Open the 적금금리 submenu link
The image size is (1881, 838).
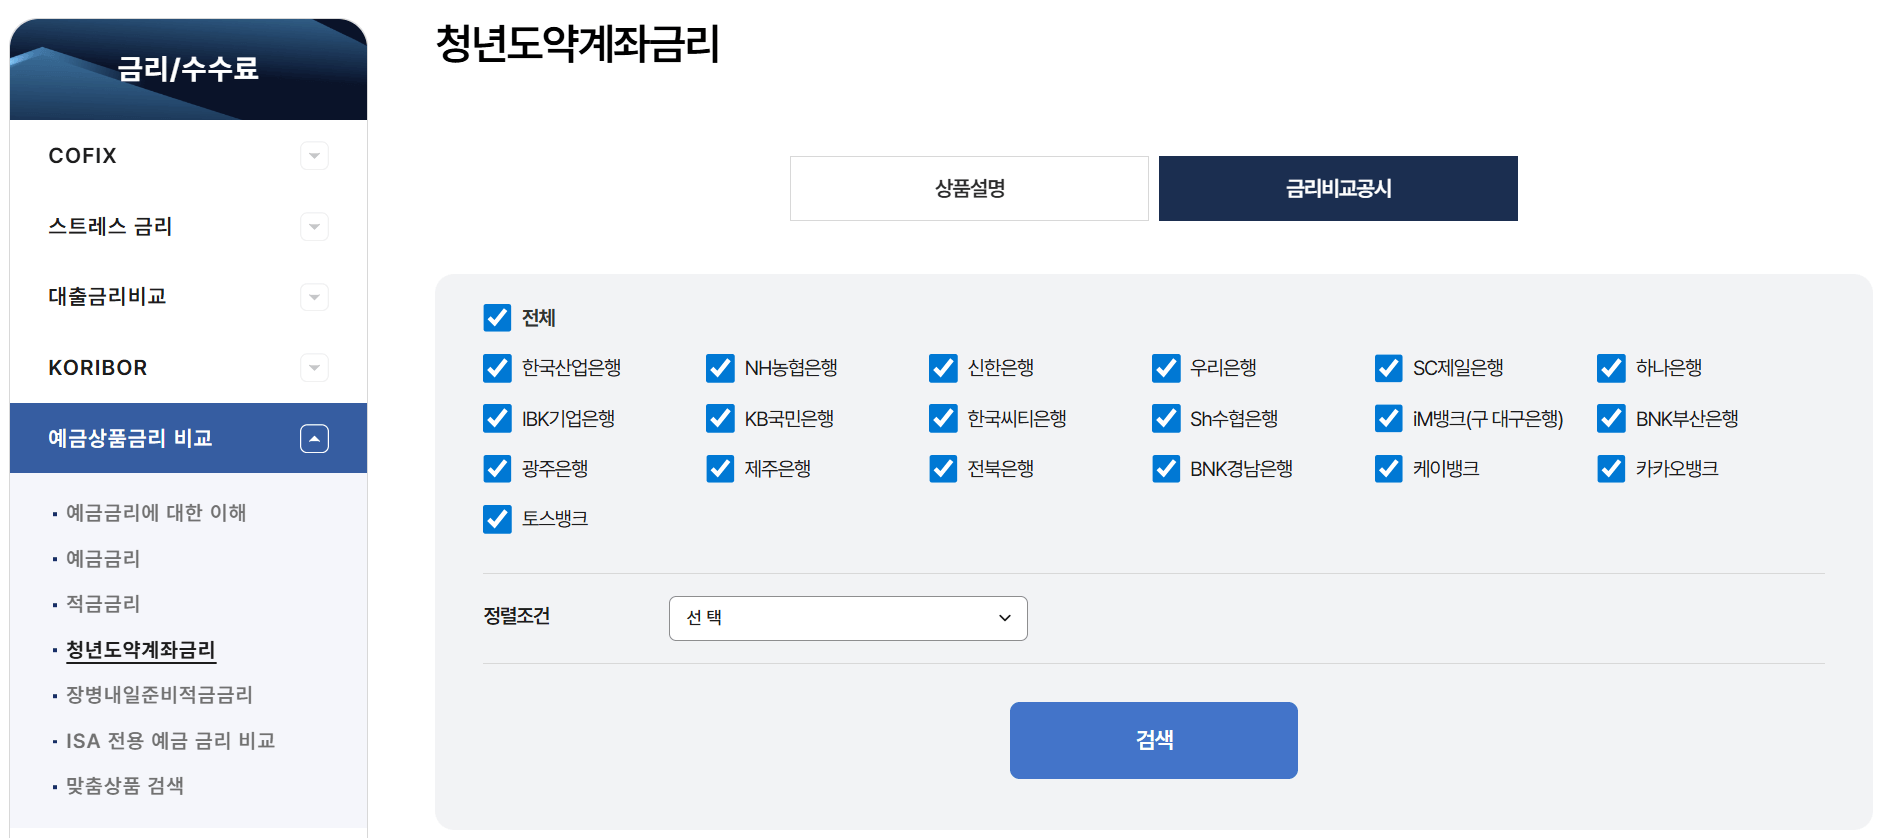103,604
